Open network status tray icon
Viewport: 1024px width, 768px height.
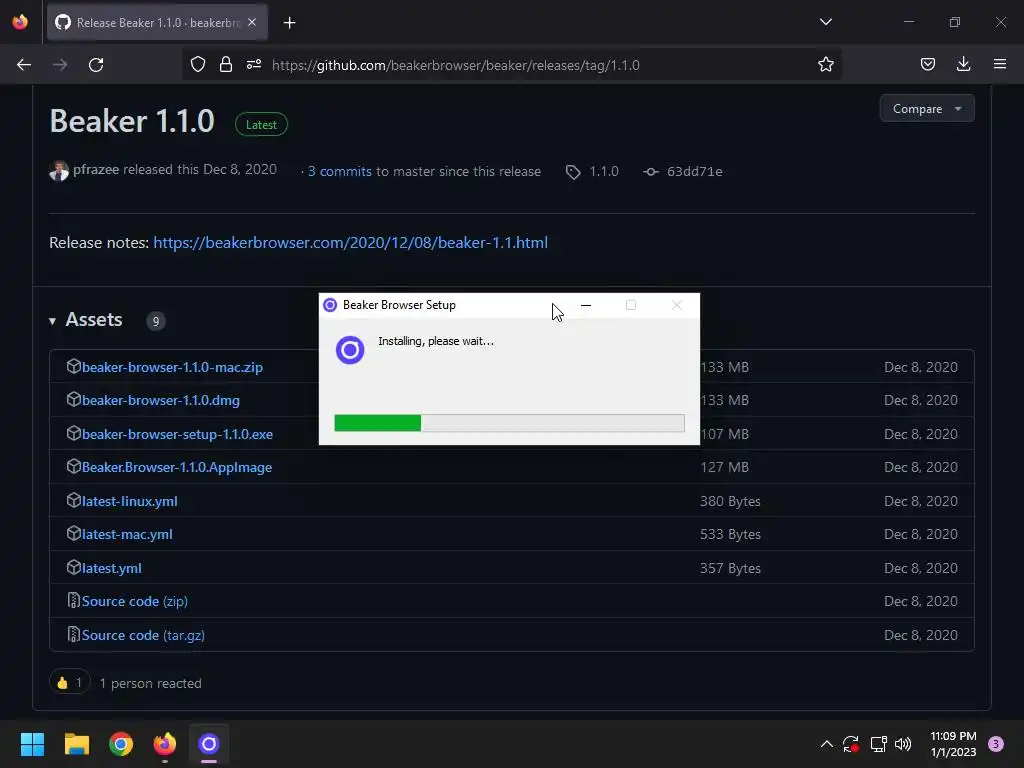(878, 744)
